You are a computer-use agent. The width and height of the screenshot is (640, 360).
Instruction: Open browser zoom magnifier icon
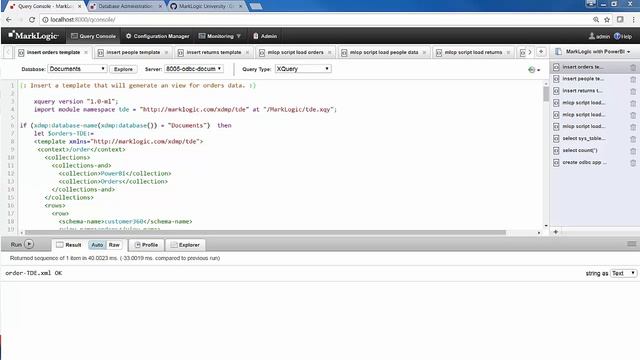tap(596, 20)
